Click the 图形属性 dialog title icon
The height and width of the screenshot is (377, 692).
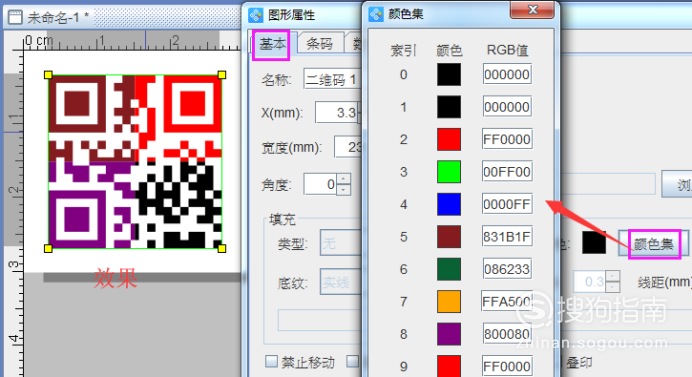pos(256,15)
